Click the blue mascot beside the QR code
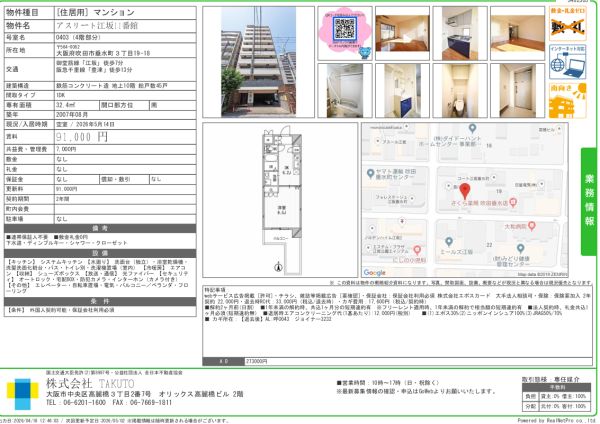 pyautogui.click(x=365, y=53)
